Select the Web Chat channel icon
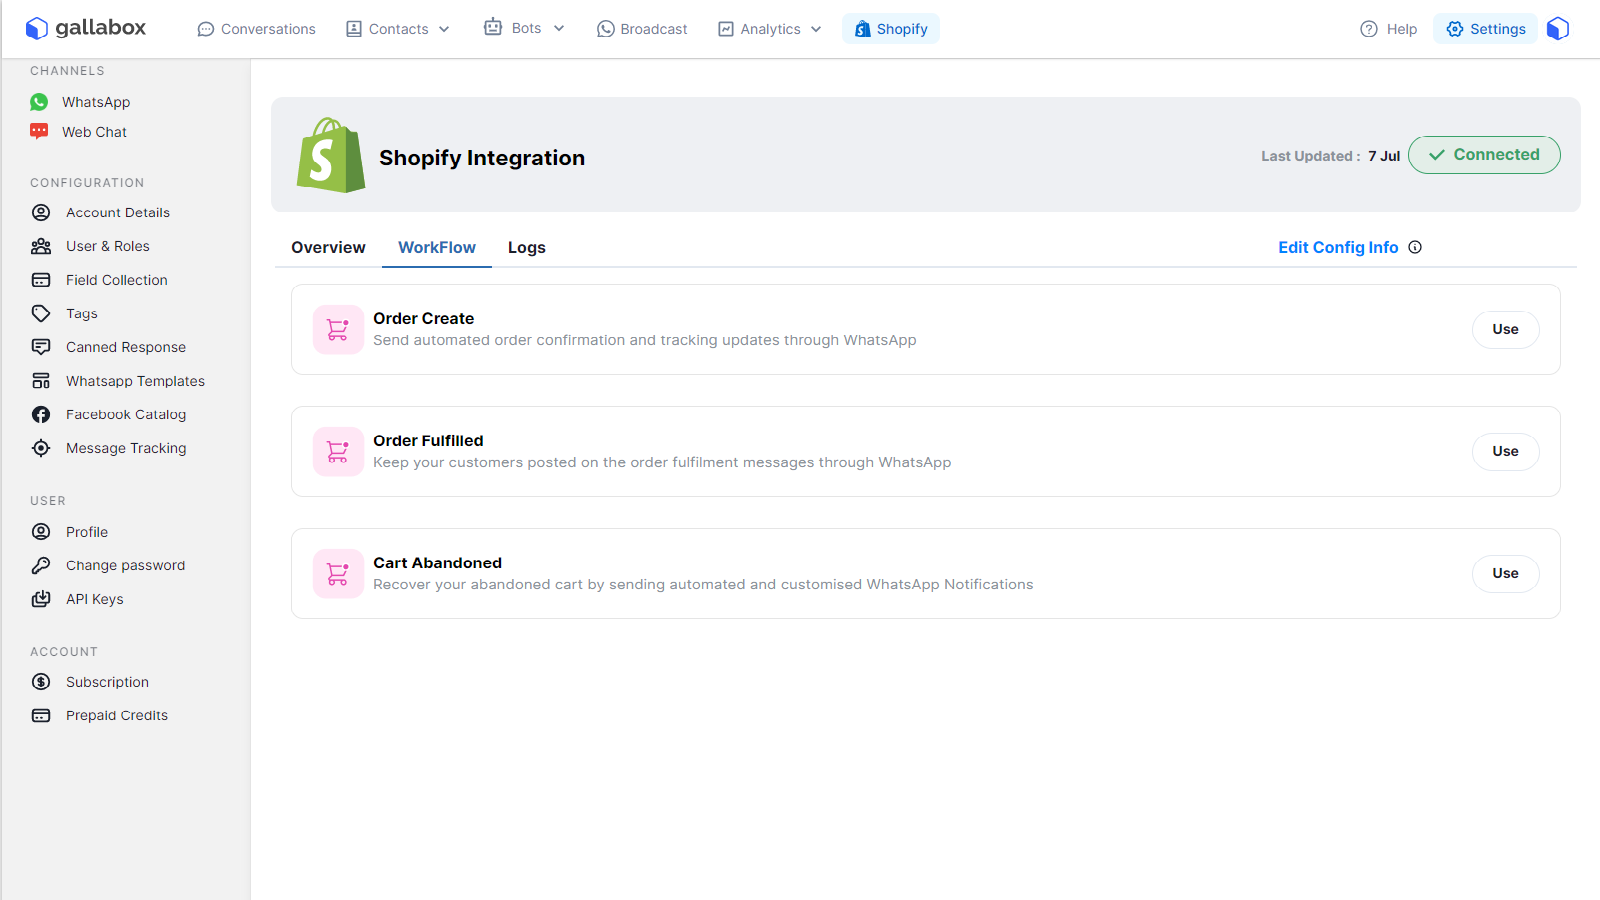 [39, 131]
